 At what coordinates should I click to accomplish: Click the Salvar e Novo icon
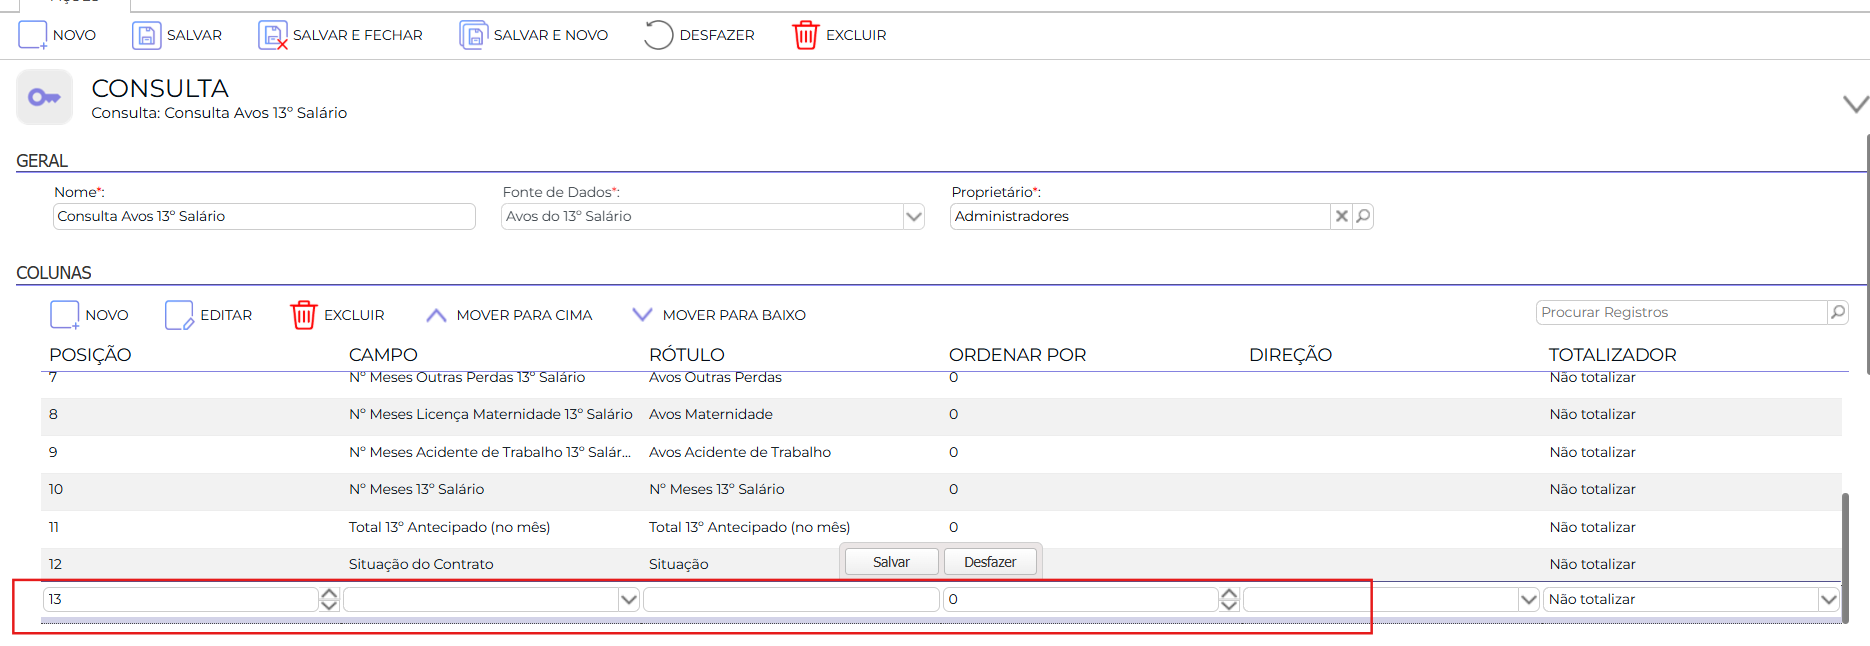473,35
